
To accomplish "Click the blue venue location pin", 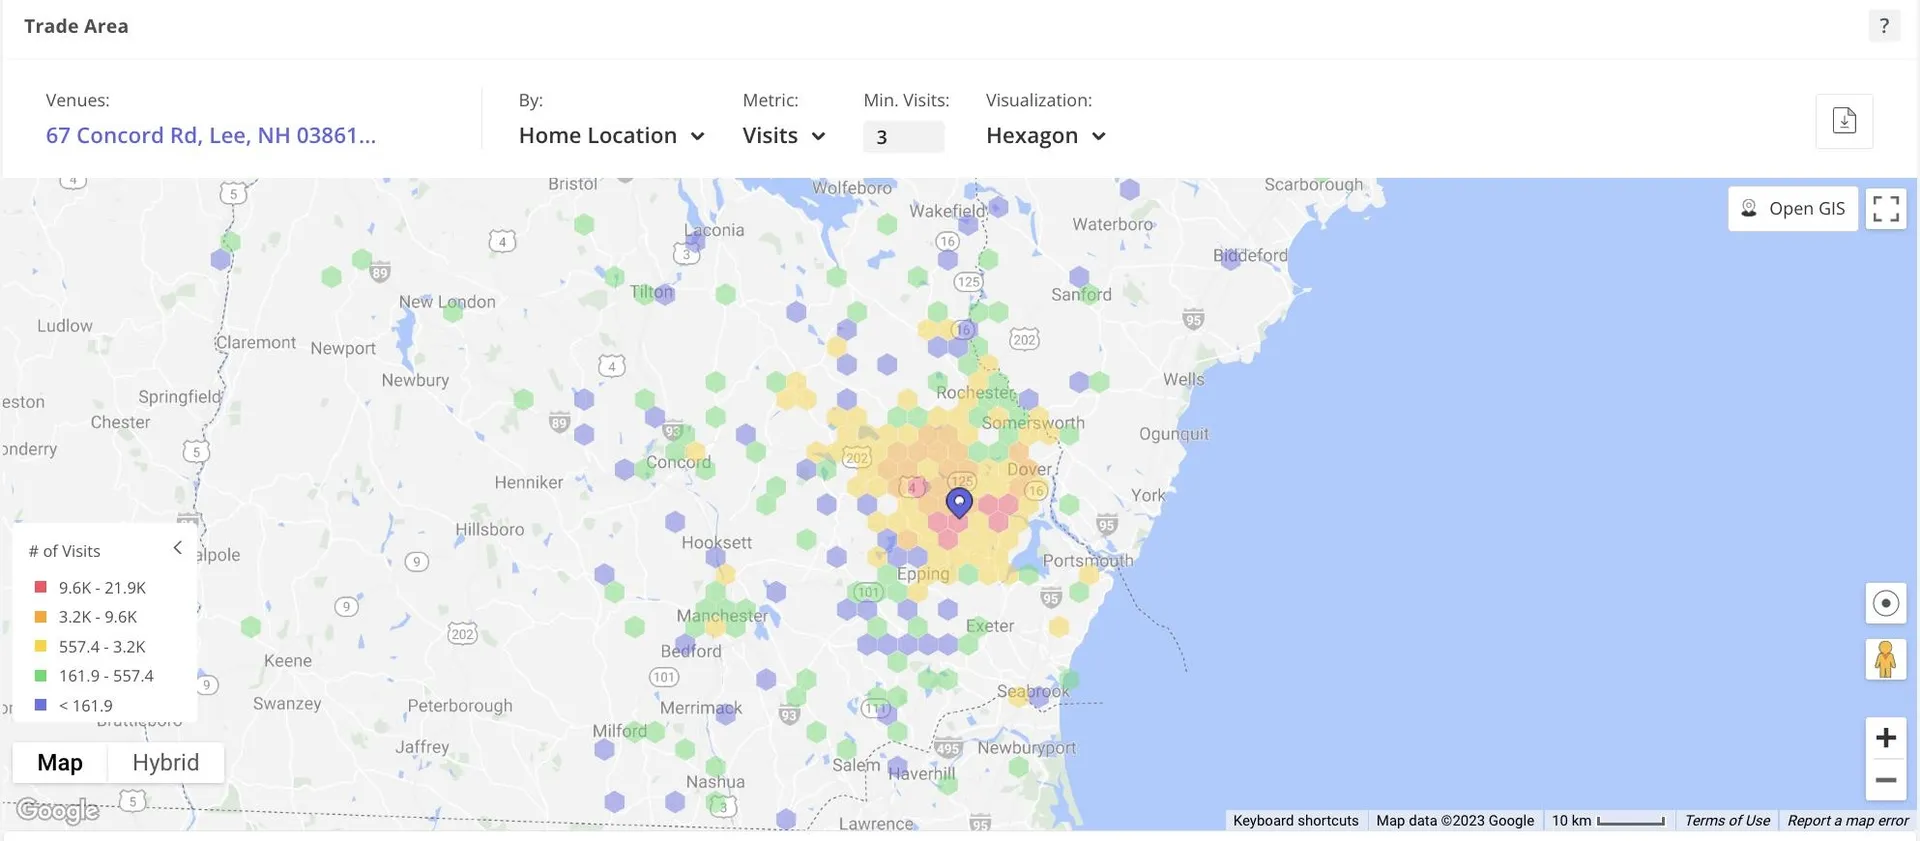I will coord(959,502).
